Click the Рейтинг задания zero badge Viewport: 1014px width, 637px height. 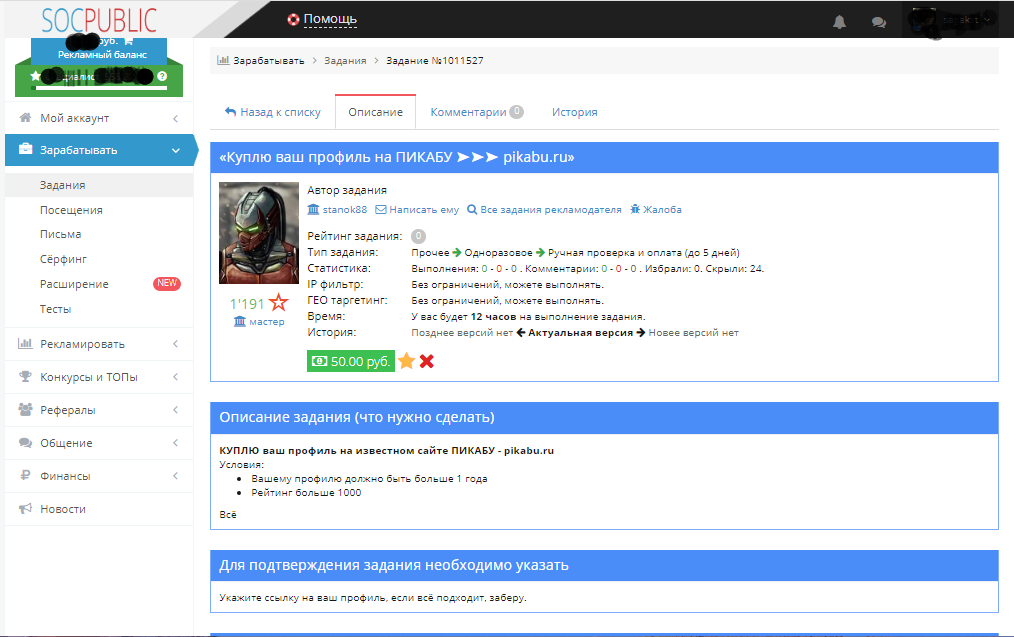(x=418, y=236)
